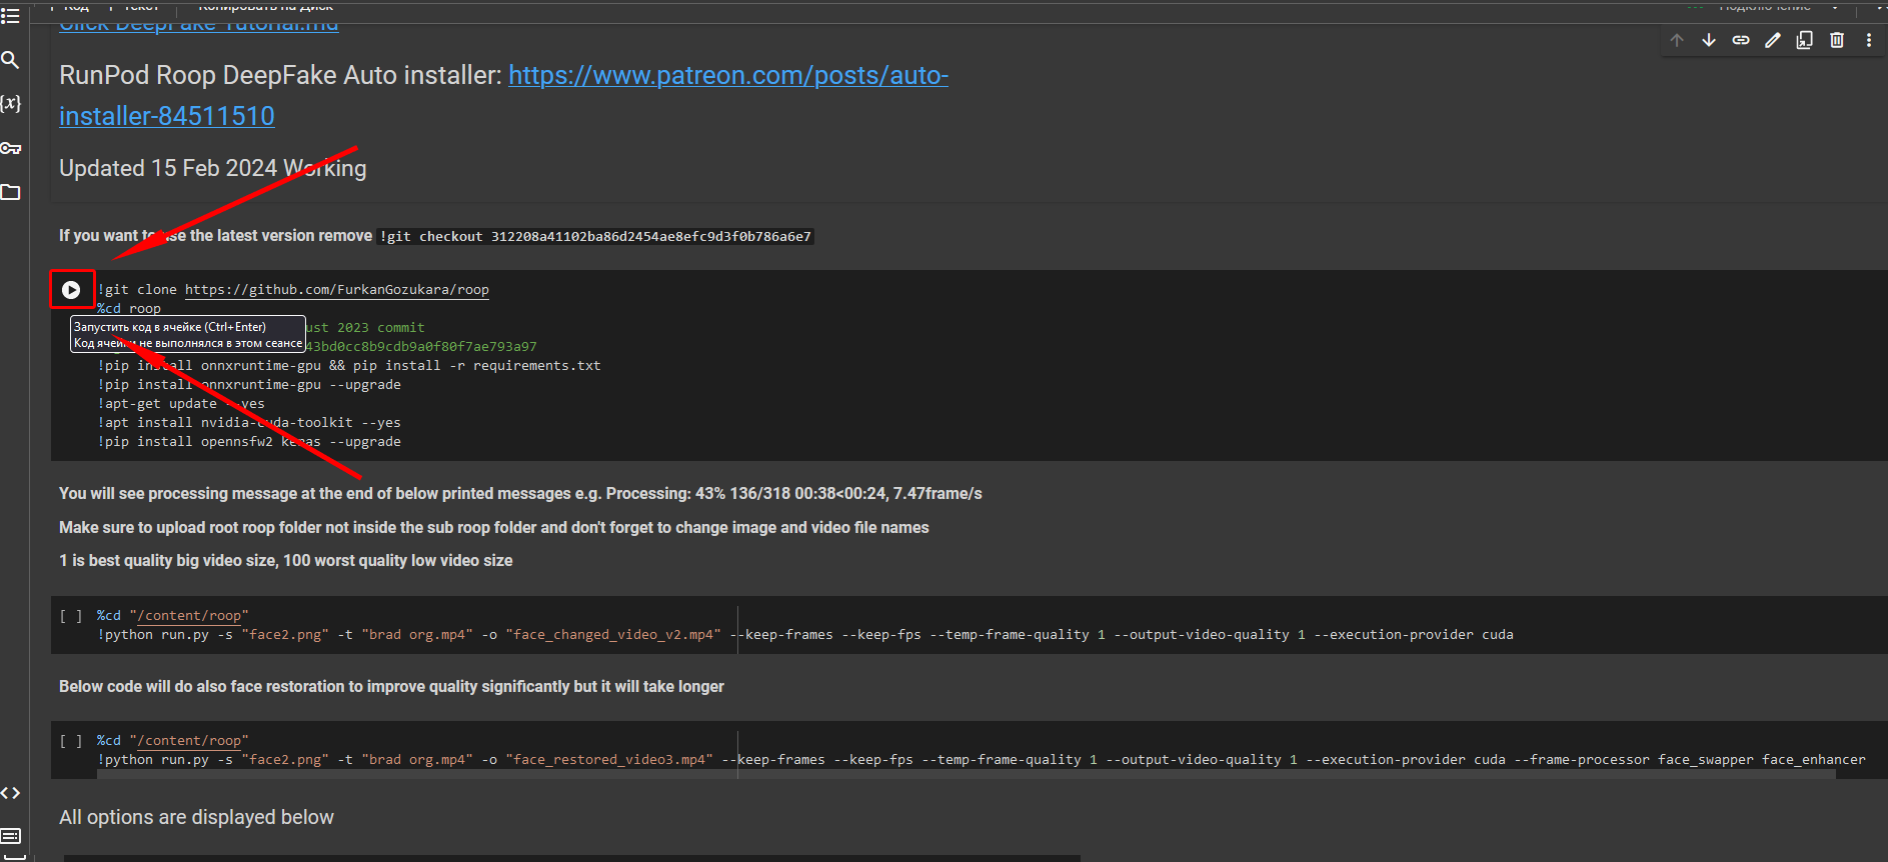Click "face_swapper face_enhancer" at the line end
This screenshot has height=862, width=1888.
(1762, 760)
